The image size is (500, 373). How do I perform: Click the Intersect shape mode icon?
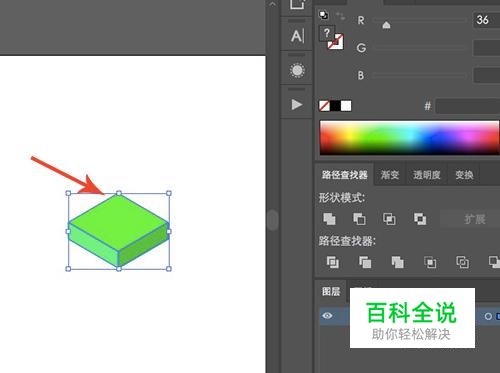(x=389, y=219)
